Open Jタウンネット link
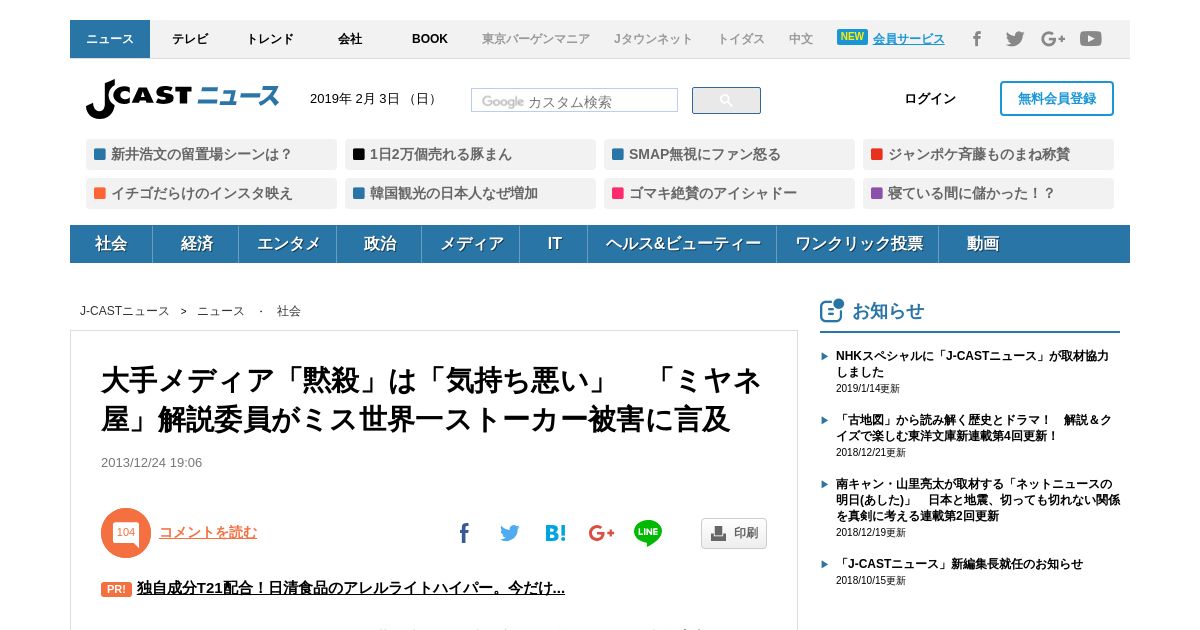The width and height of the screenshot is (1200, 630). (653, 39)
